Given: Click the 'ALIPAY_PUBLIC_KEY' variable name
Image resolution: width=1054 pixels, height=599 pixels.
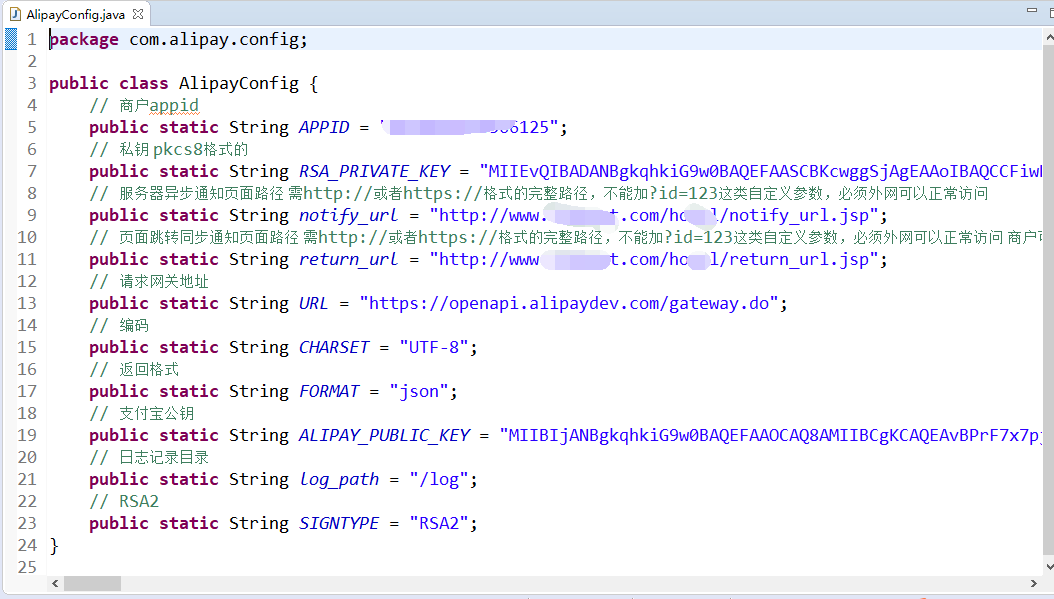Looking at the screenshot, I should coord(384,436).
